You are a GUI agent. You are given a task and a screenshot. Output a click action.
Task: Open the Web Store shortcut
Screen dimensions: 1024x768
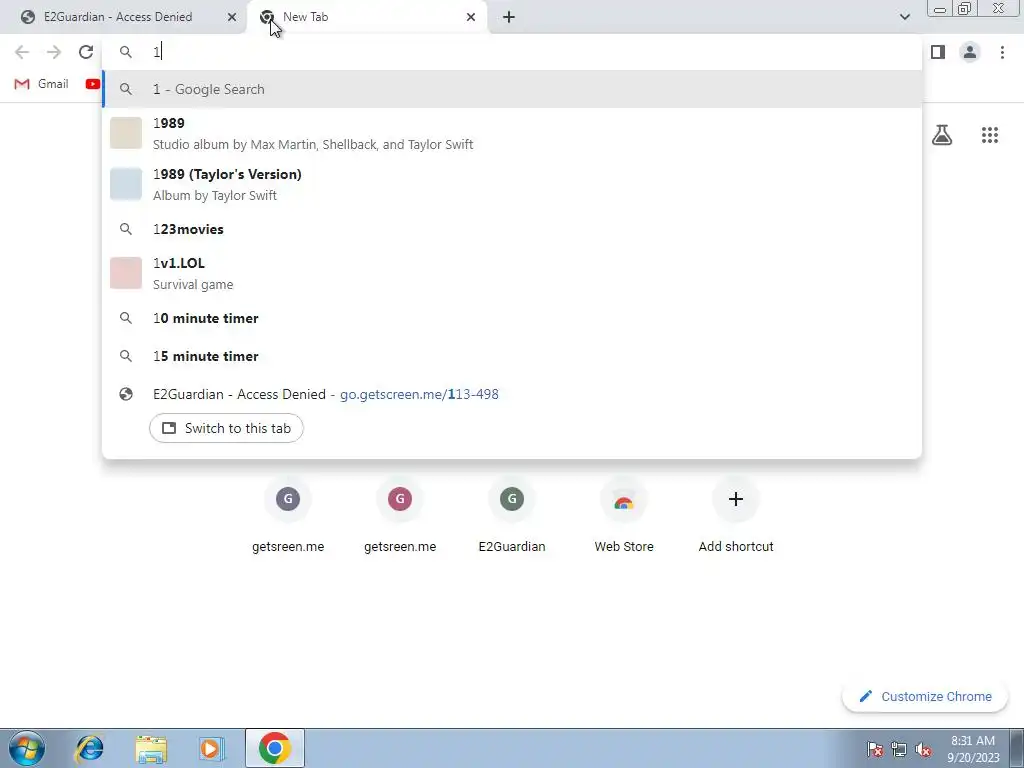tap(624, 516)
